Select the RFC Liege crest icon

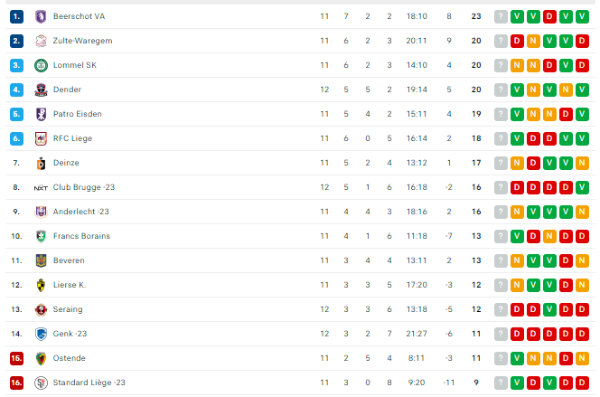tap(41, 139)
